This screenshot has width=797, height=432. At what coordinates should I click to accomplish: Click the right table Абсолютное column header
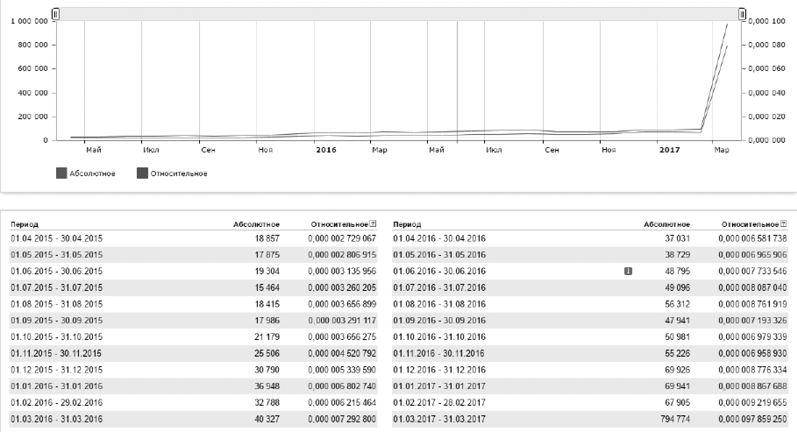coord(664,225)
